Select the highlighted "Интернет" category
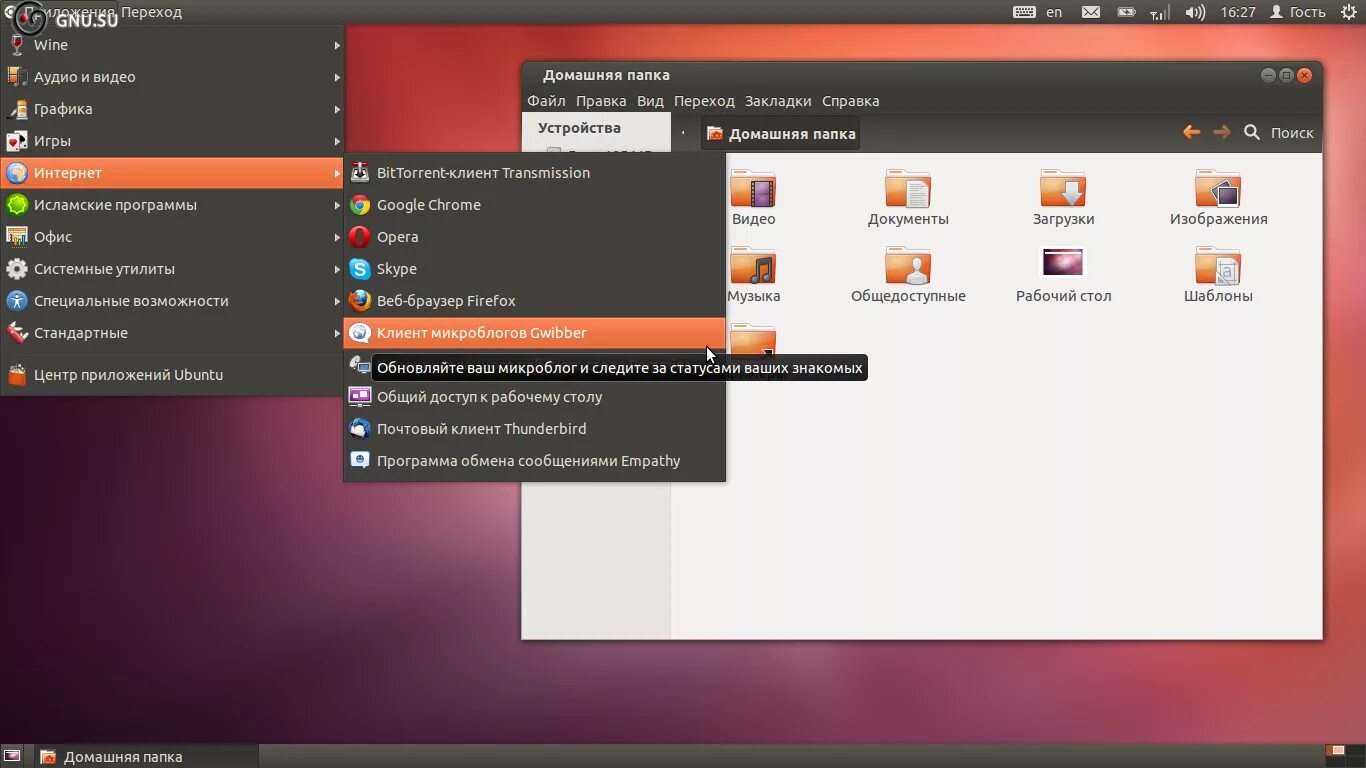The height and width of the screenshot is (768, 1366). click(x=172, y=173)
